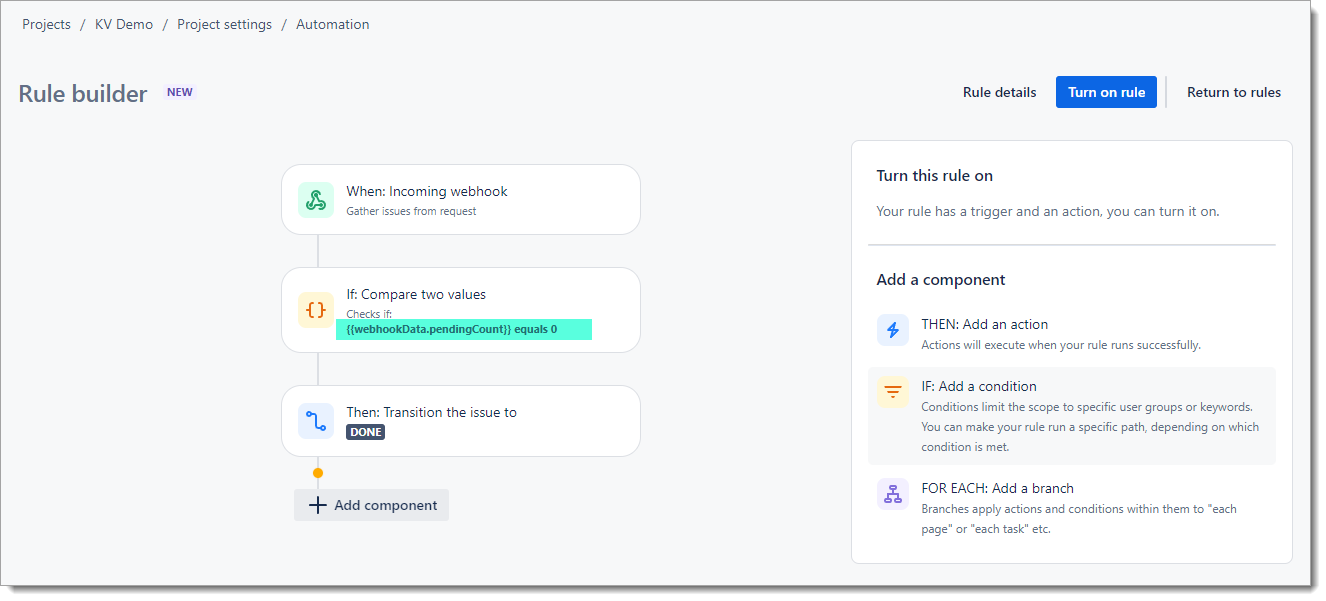
Task: Click the DONE status lozenge
Action: pyautogui.click(x=365, y=432)
